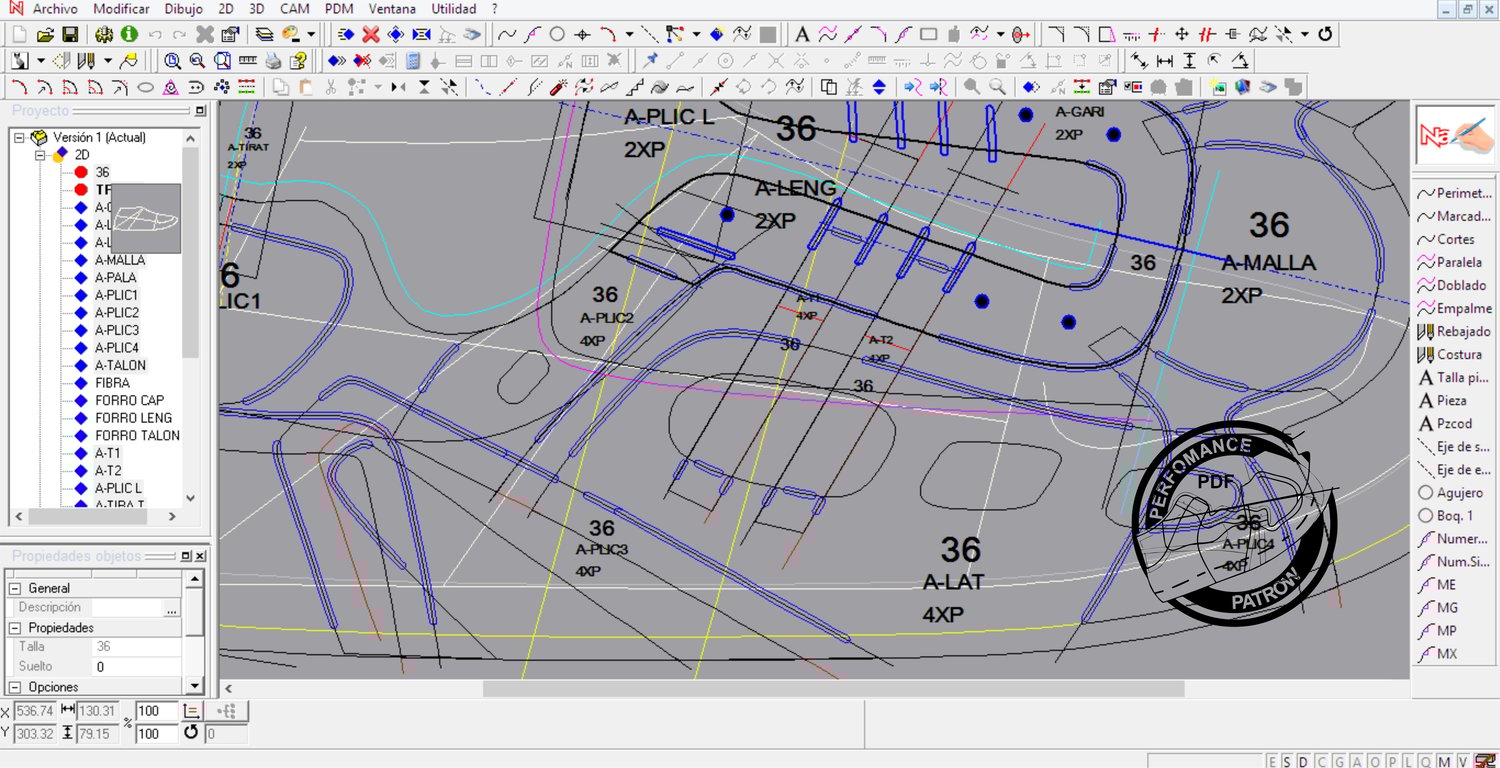Open the CAM menu
1500x768 pixels.
(294, 9)
